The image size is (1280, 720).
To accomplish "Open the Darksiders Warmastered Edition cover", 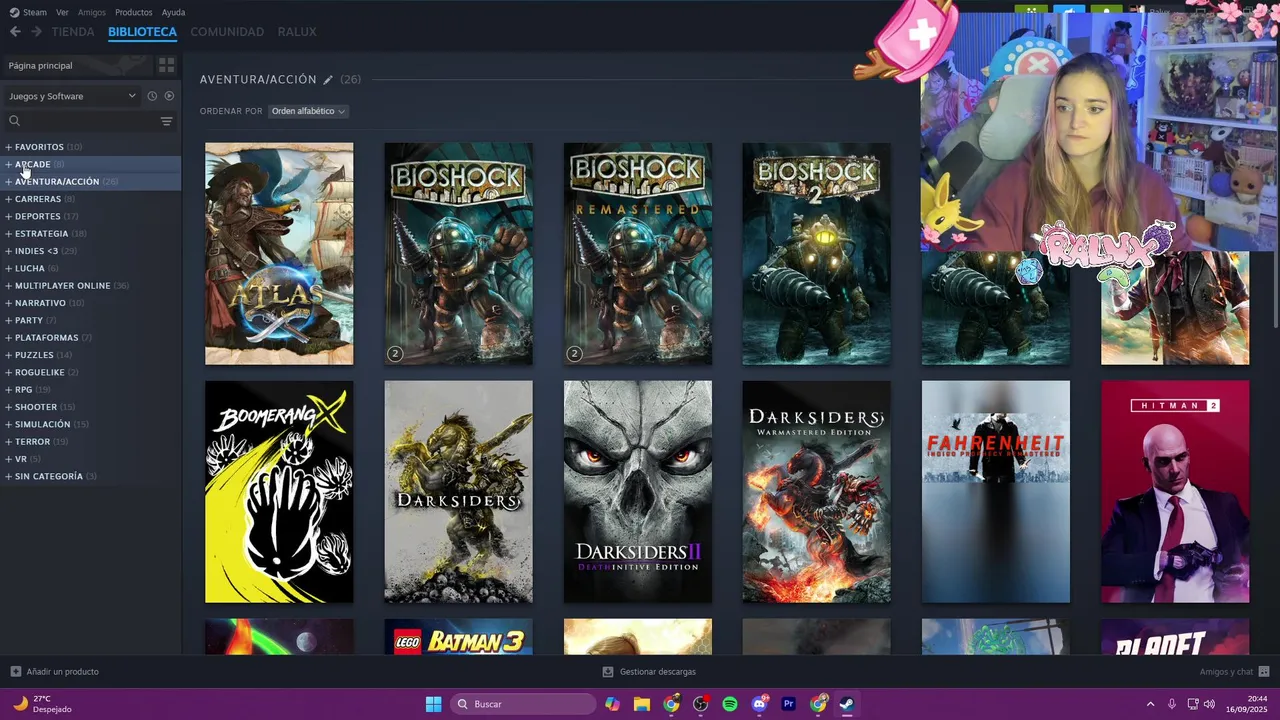I will pos(816,492).
